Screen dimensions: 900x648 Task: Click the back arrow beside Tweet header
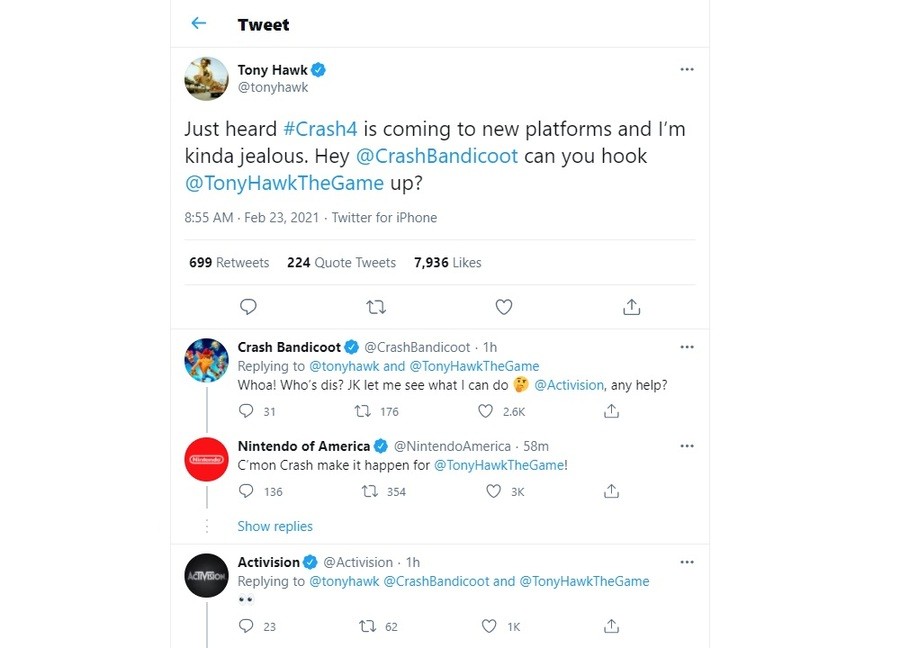[x=198, y=23]
